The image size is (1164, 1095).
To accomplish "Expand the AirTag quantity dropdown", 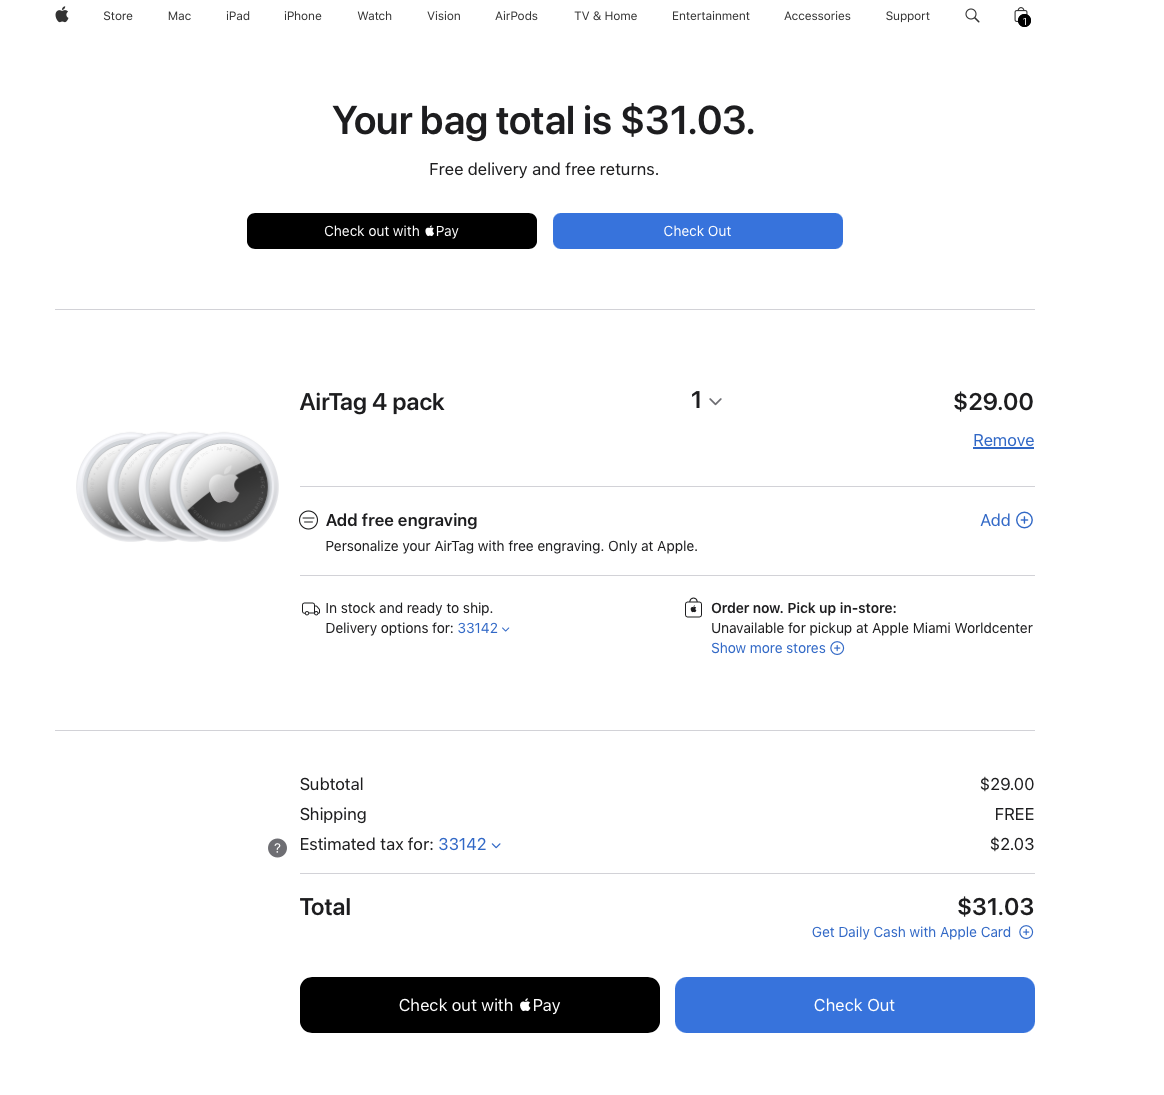I will (706, 401).
